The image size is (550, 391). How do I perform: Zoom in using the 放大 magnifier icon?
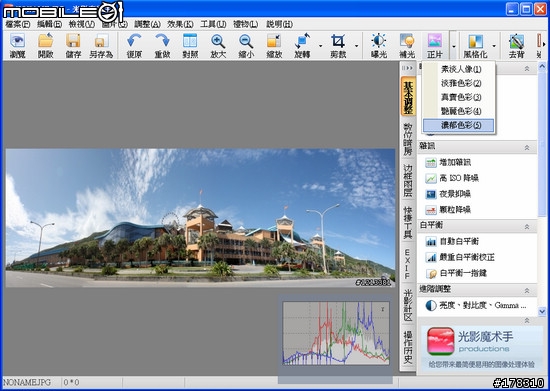218,46
